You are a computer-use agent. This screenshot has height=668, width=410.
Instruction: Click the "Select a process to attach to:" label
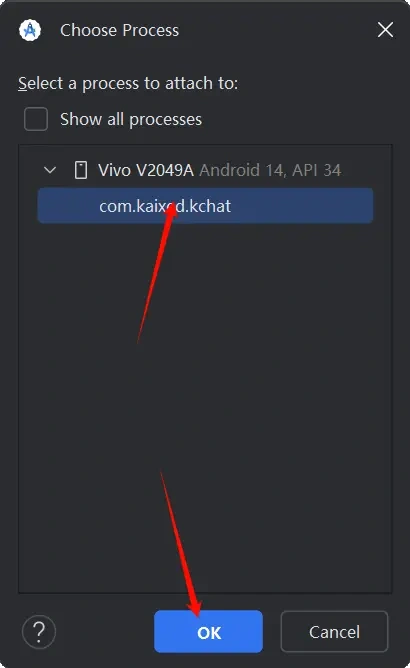pos(128,83)
